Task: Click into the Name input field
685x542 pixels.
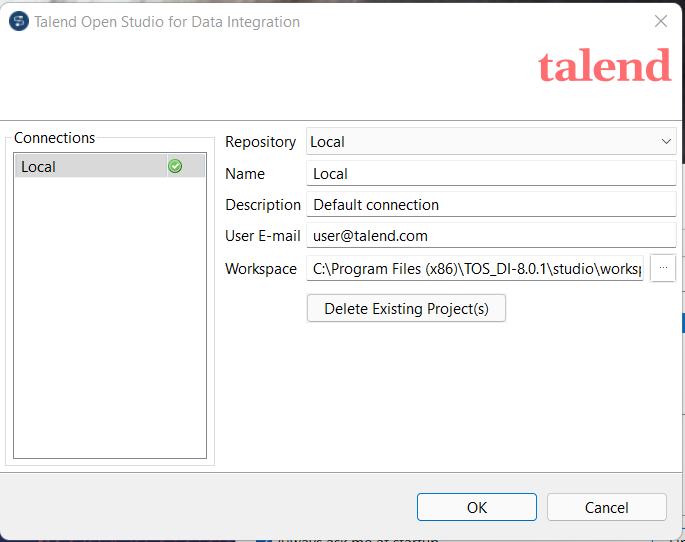Action: tap(491, 173)
